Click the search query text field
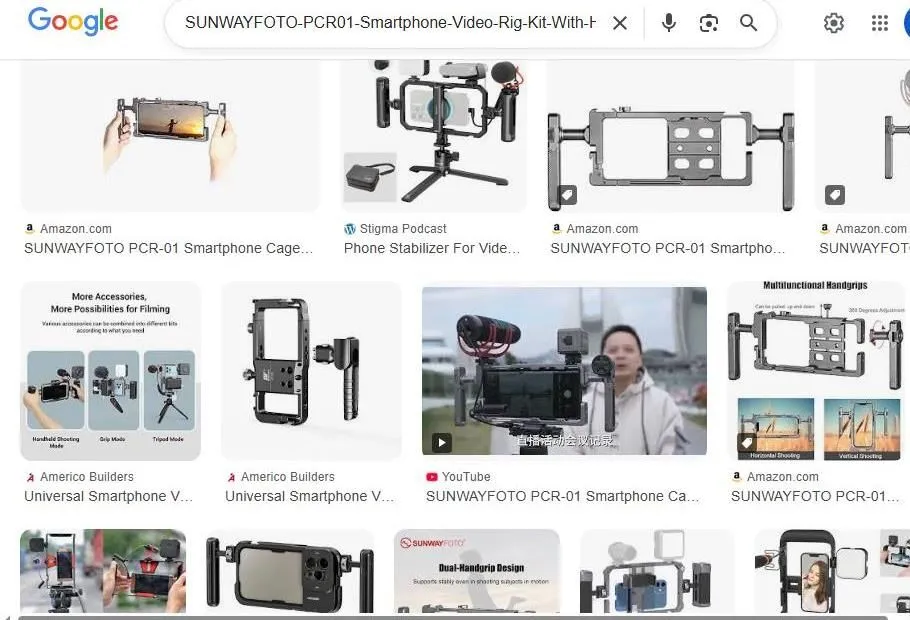 point(390,23)
